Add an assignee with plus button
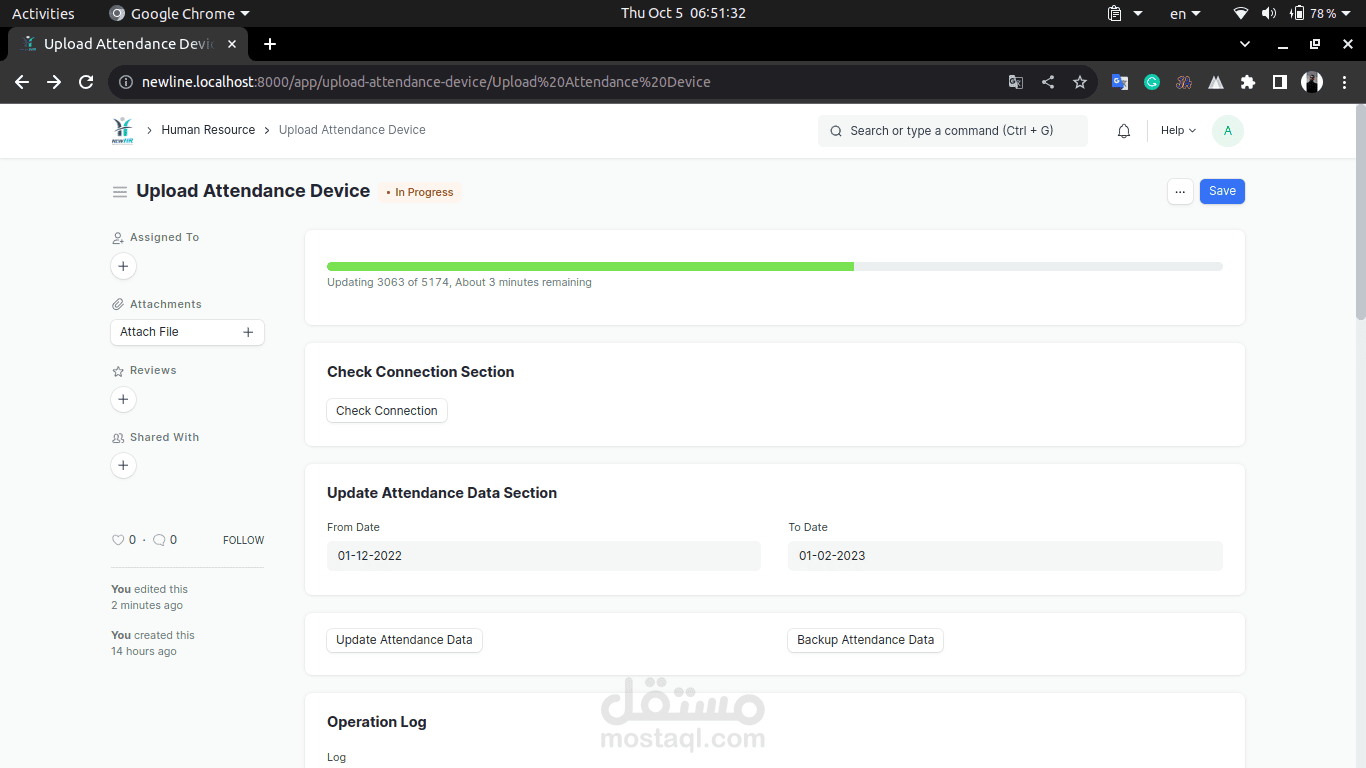Viewport: 1366px width, 768px height. [123, 266]
